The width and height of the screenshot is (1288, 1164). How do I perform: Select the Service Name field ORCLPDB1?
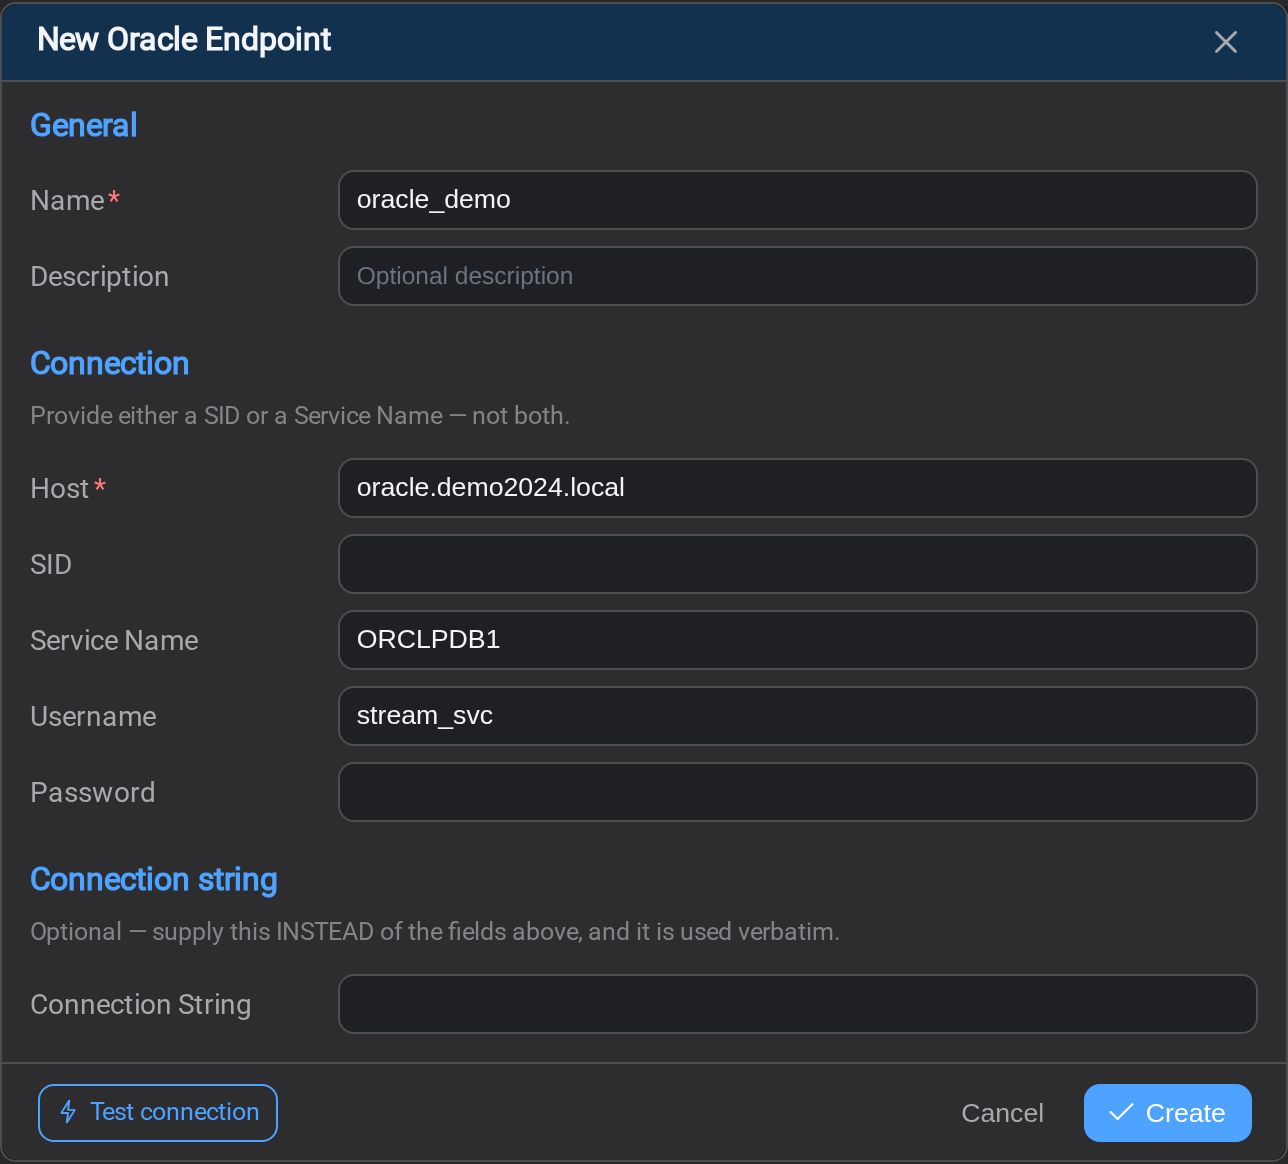click(x=798, y=640)
